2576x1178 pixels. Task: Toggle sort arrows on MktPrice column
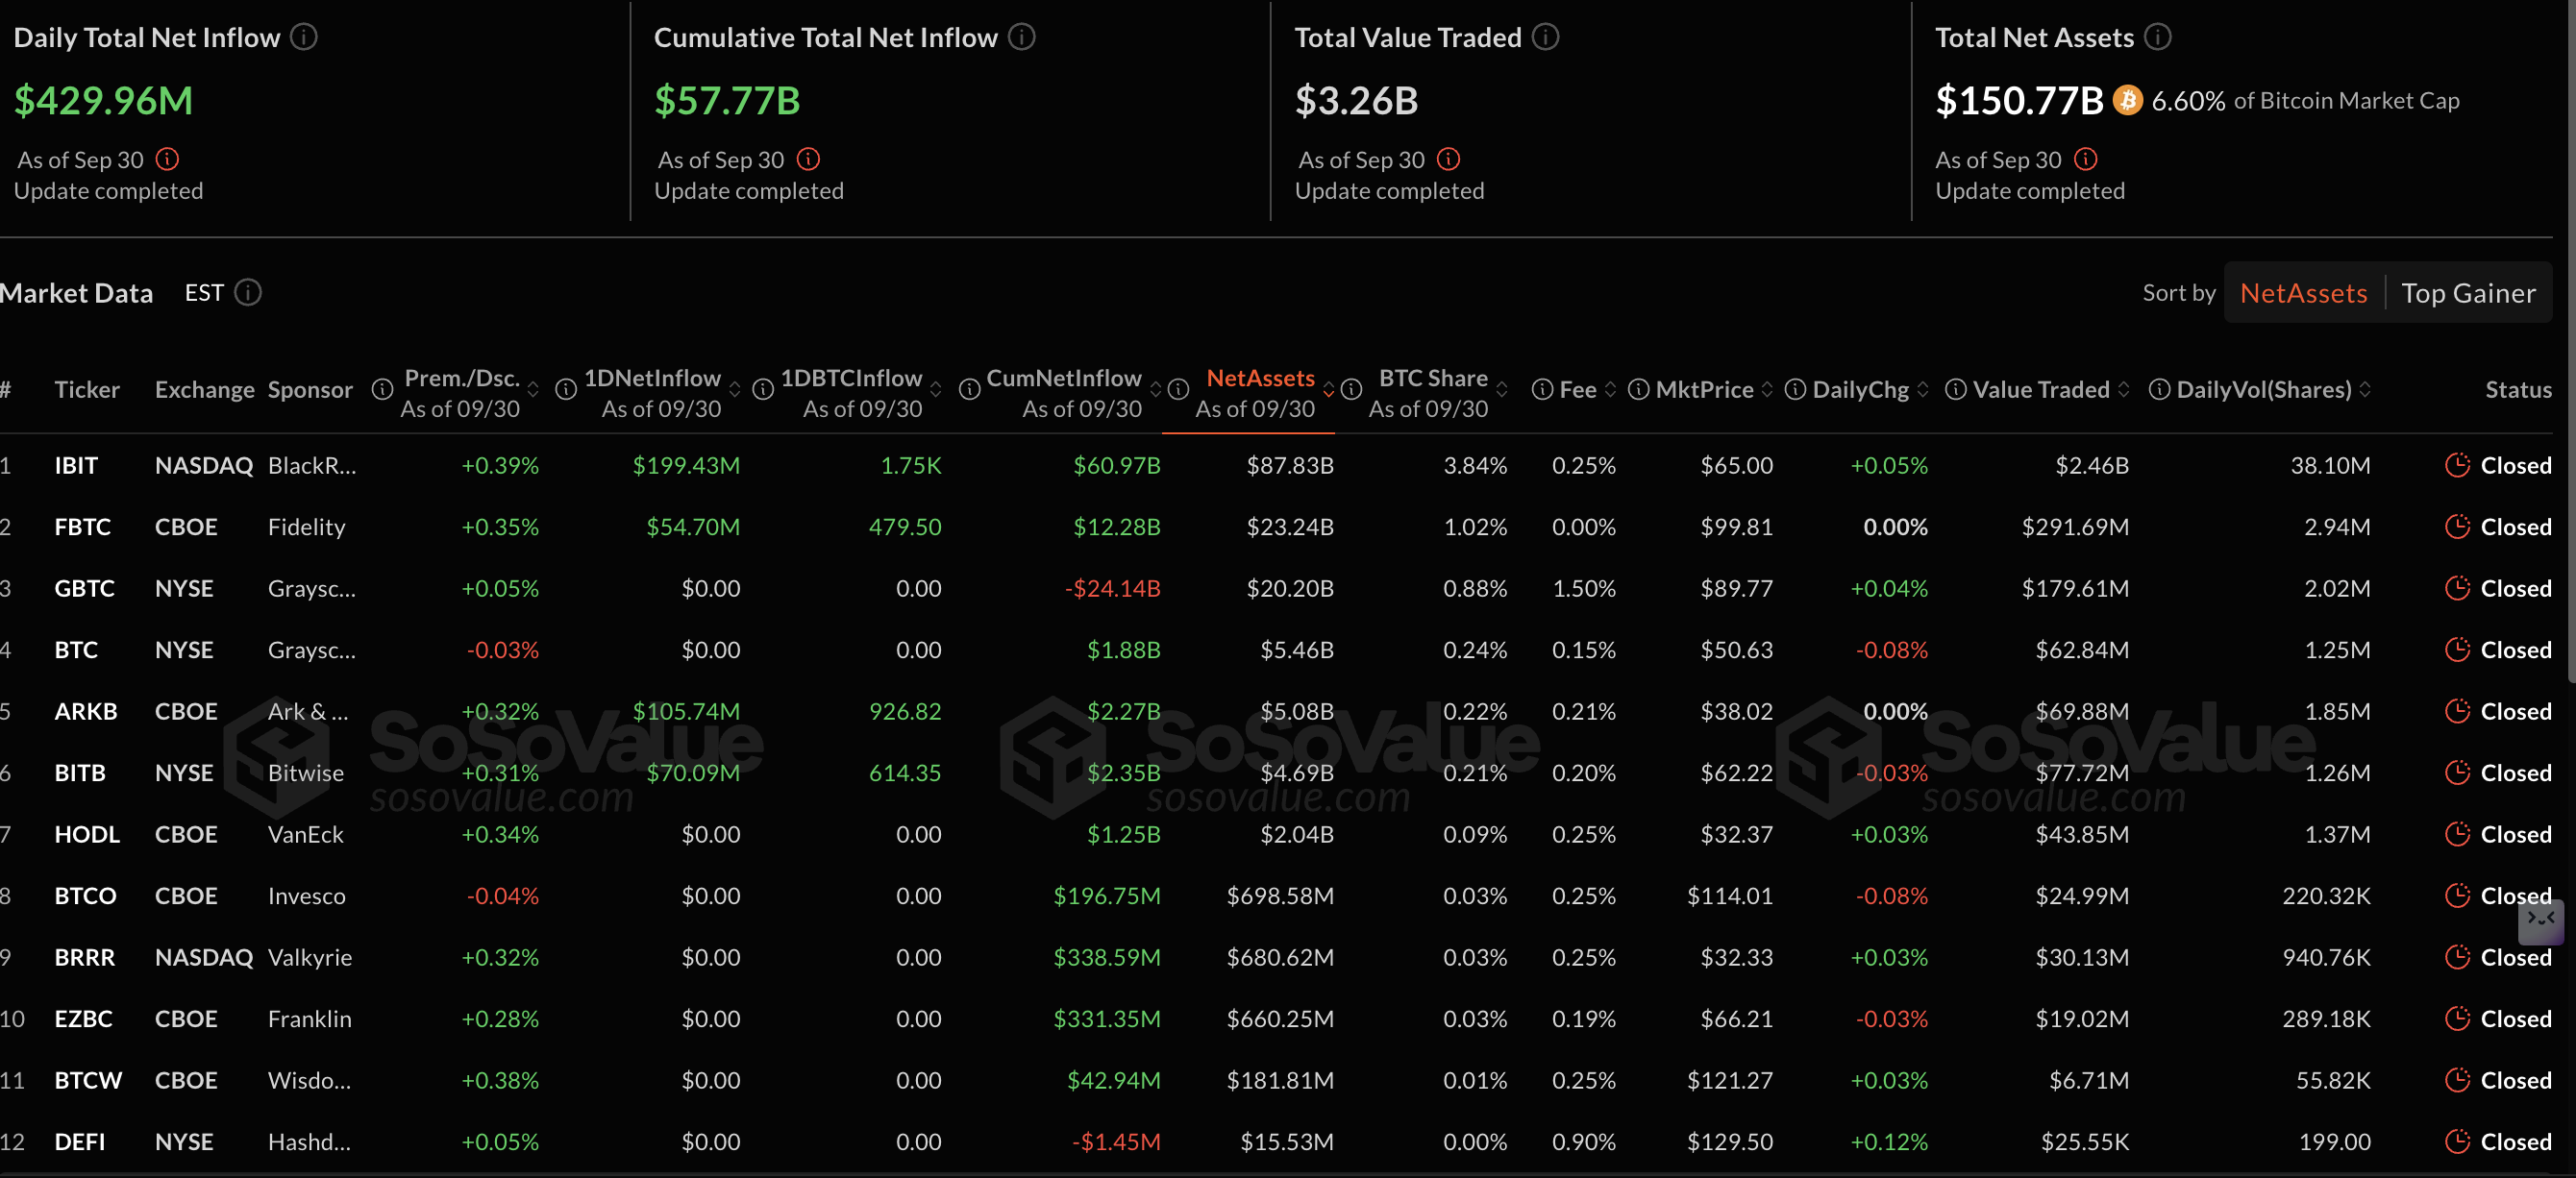(x=1767, y=389)
